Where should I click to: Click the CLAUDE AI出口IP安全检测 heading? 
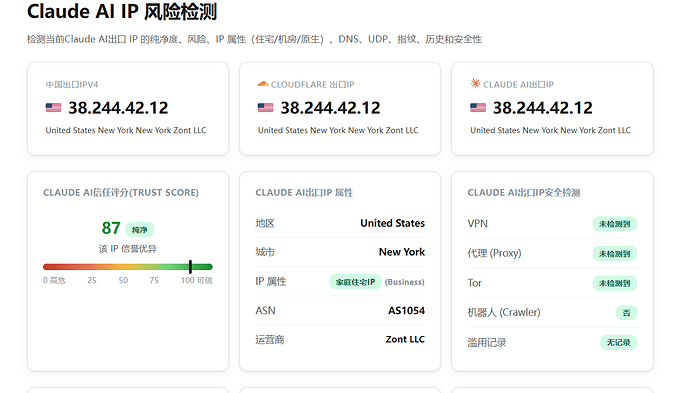click(x=524, y=193)
